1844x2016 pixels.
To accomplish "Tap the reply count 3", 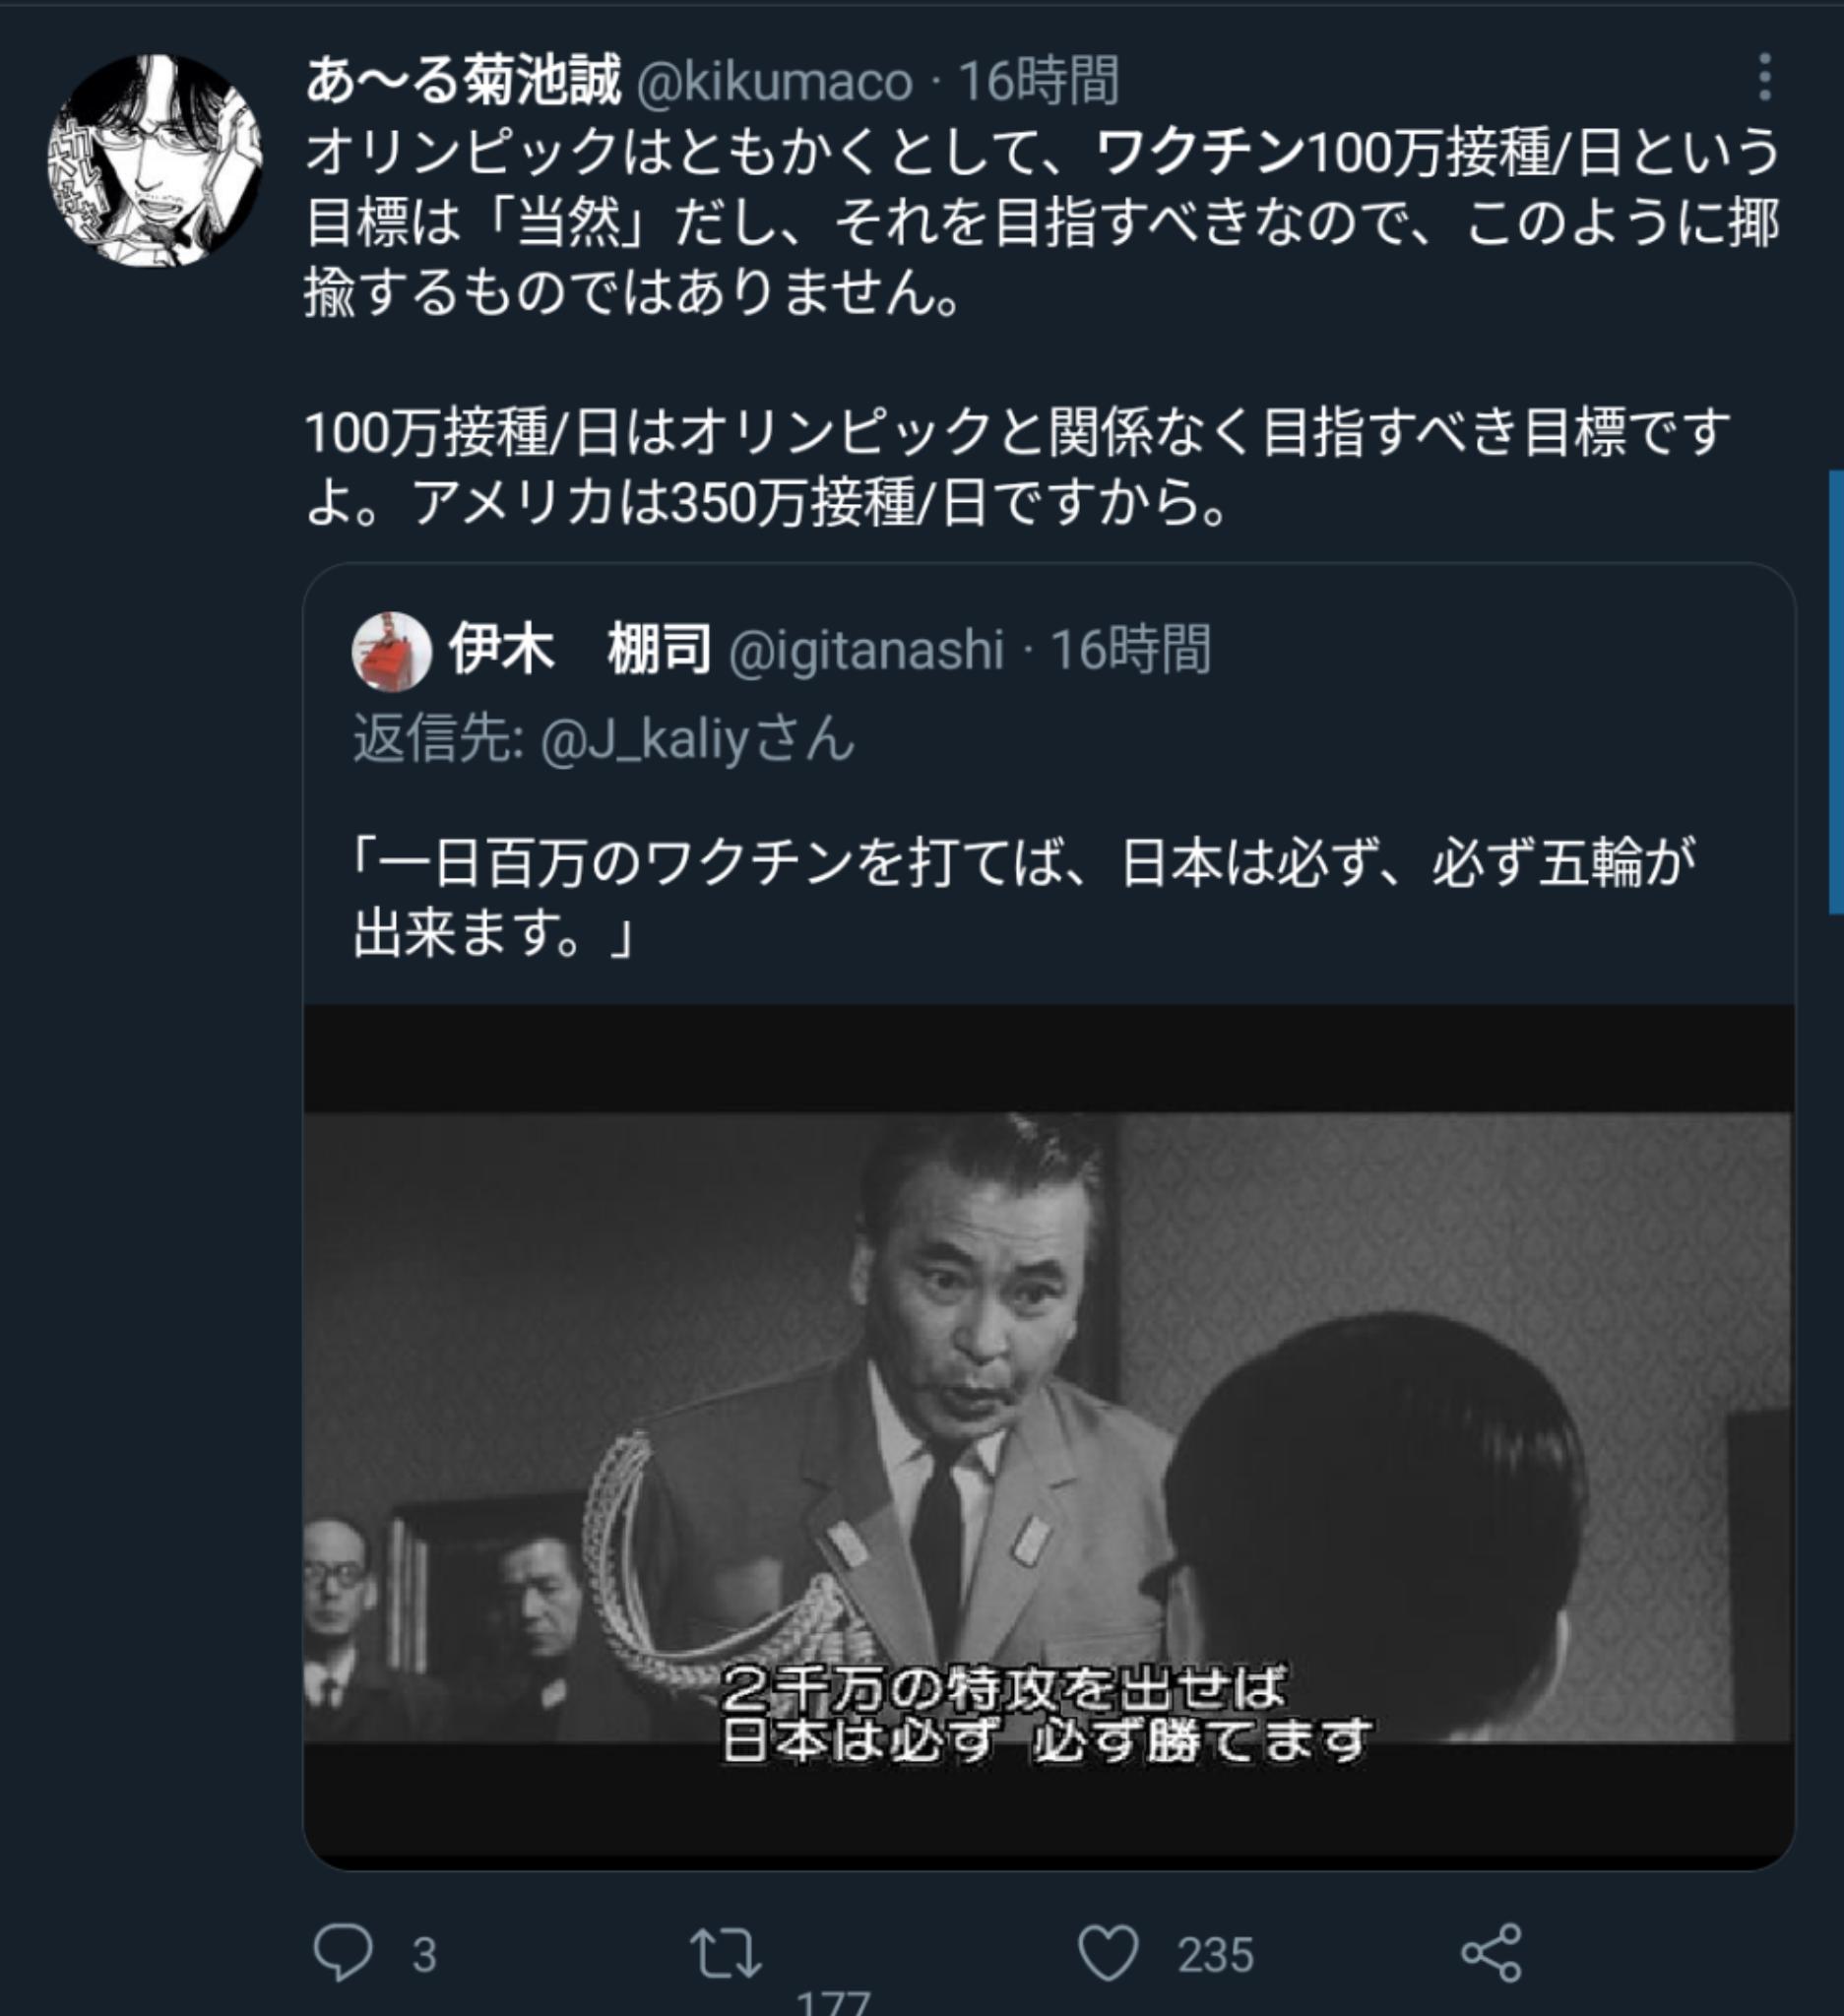I will click(x=424, y=1955).
